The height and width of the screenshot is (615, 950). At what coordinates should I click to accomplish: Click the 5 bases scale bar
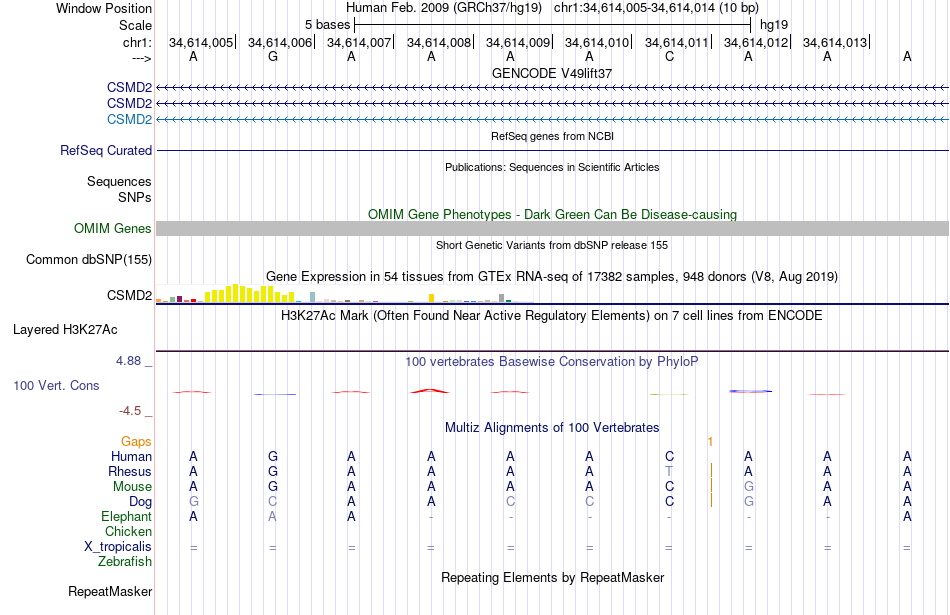pos(552,25)
